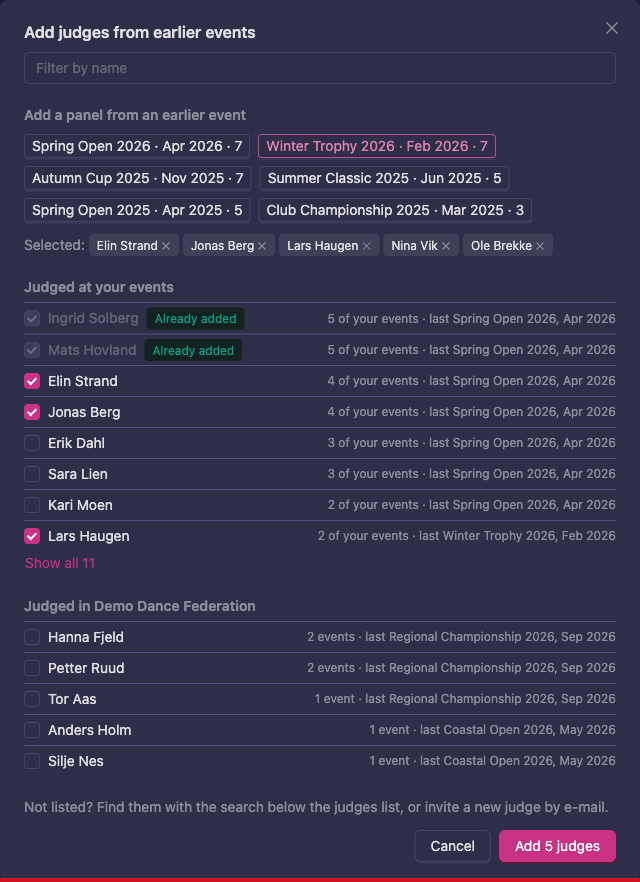Click Cancel button
Screen dimensions: 640x882
click(453, 846)
